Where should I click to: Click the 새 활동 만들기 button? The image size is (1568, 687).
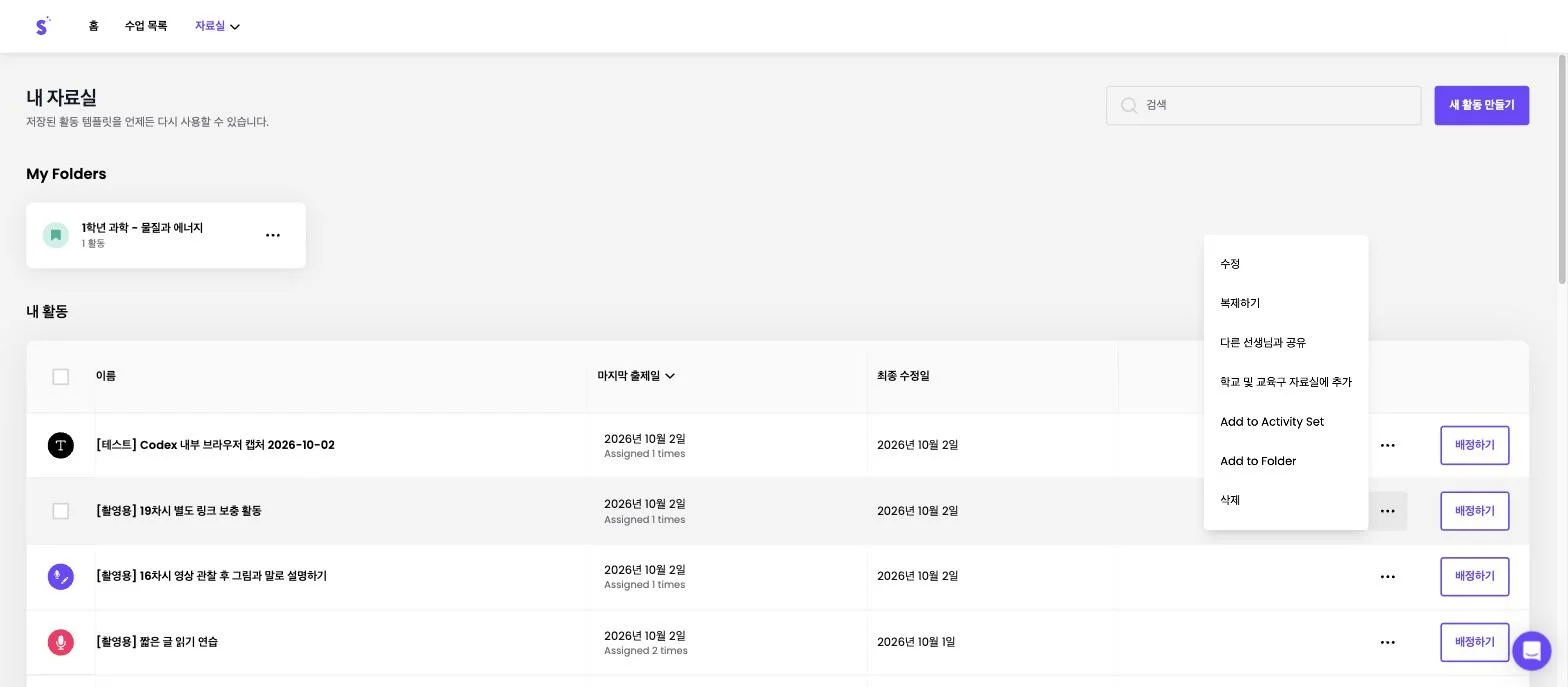click(1481, 105)
